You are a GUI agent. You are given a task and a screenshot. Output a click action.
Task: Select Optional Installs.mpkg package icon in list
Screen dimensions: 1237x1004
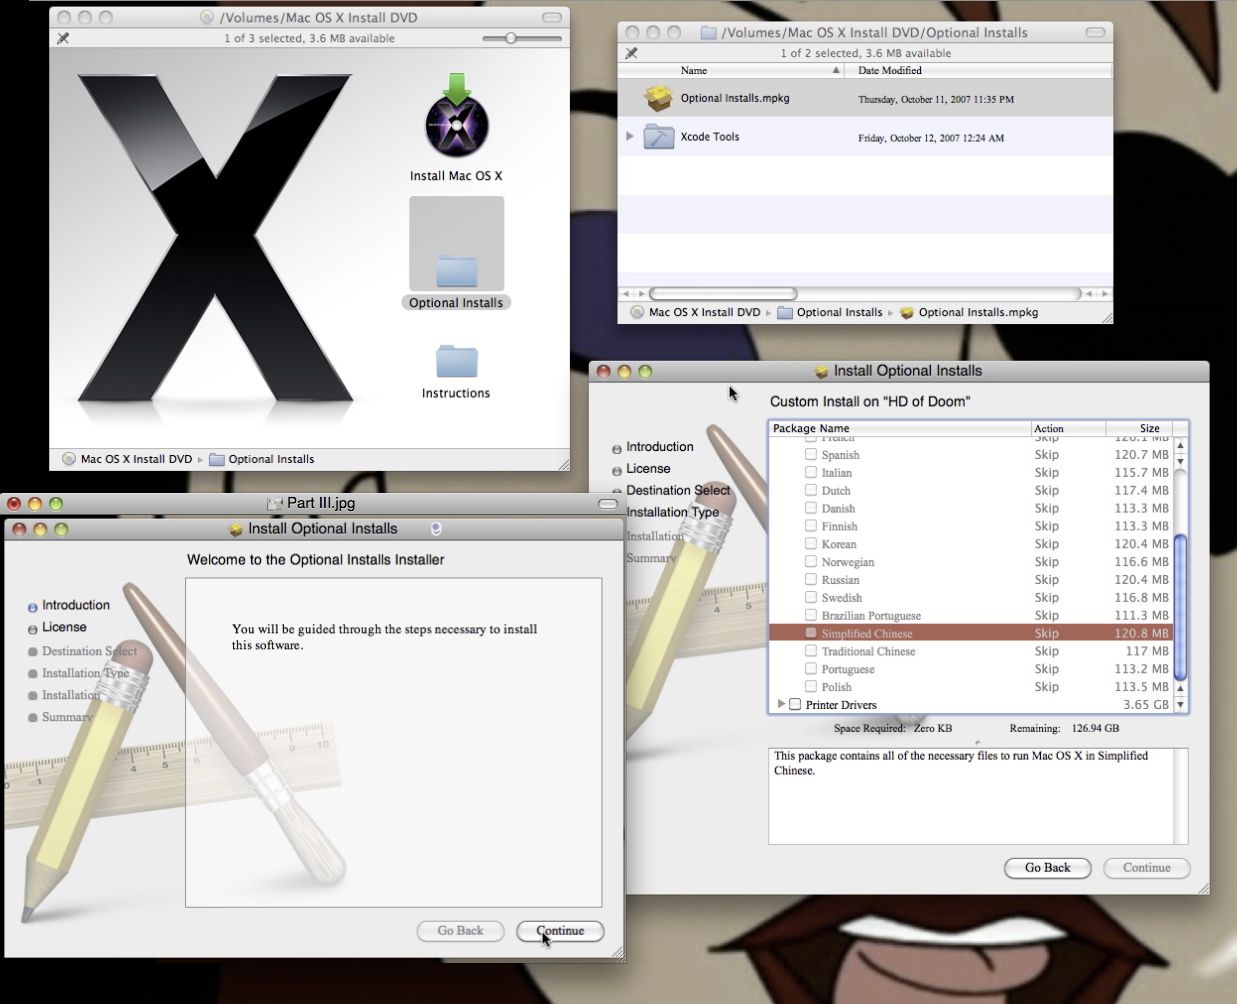pyautogui.click(x=659, y=98)
